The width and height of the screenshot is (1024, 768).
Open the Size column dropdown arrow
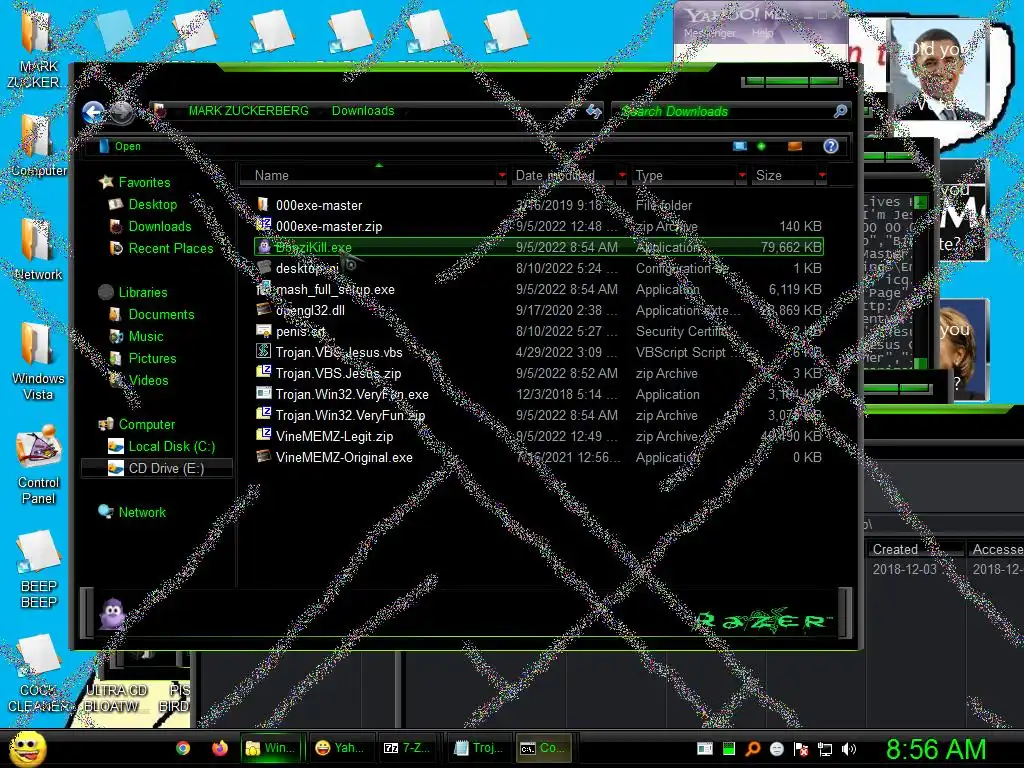[x=822, y=175]
